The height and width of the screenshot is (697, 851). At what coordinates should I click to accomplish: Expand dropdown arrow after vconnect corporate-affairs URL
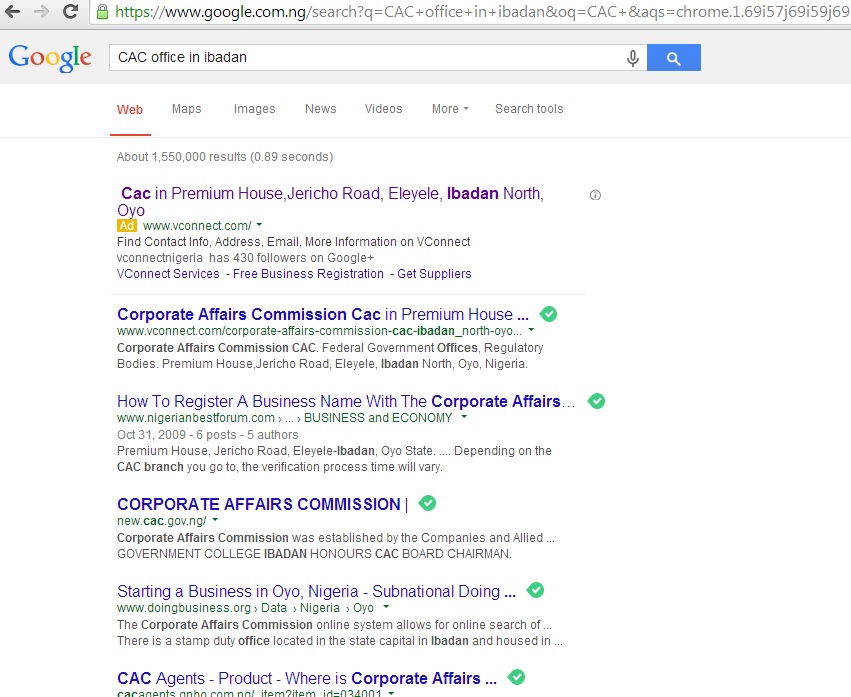531,330
